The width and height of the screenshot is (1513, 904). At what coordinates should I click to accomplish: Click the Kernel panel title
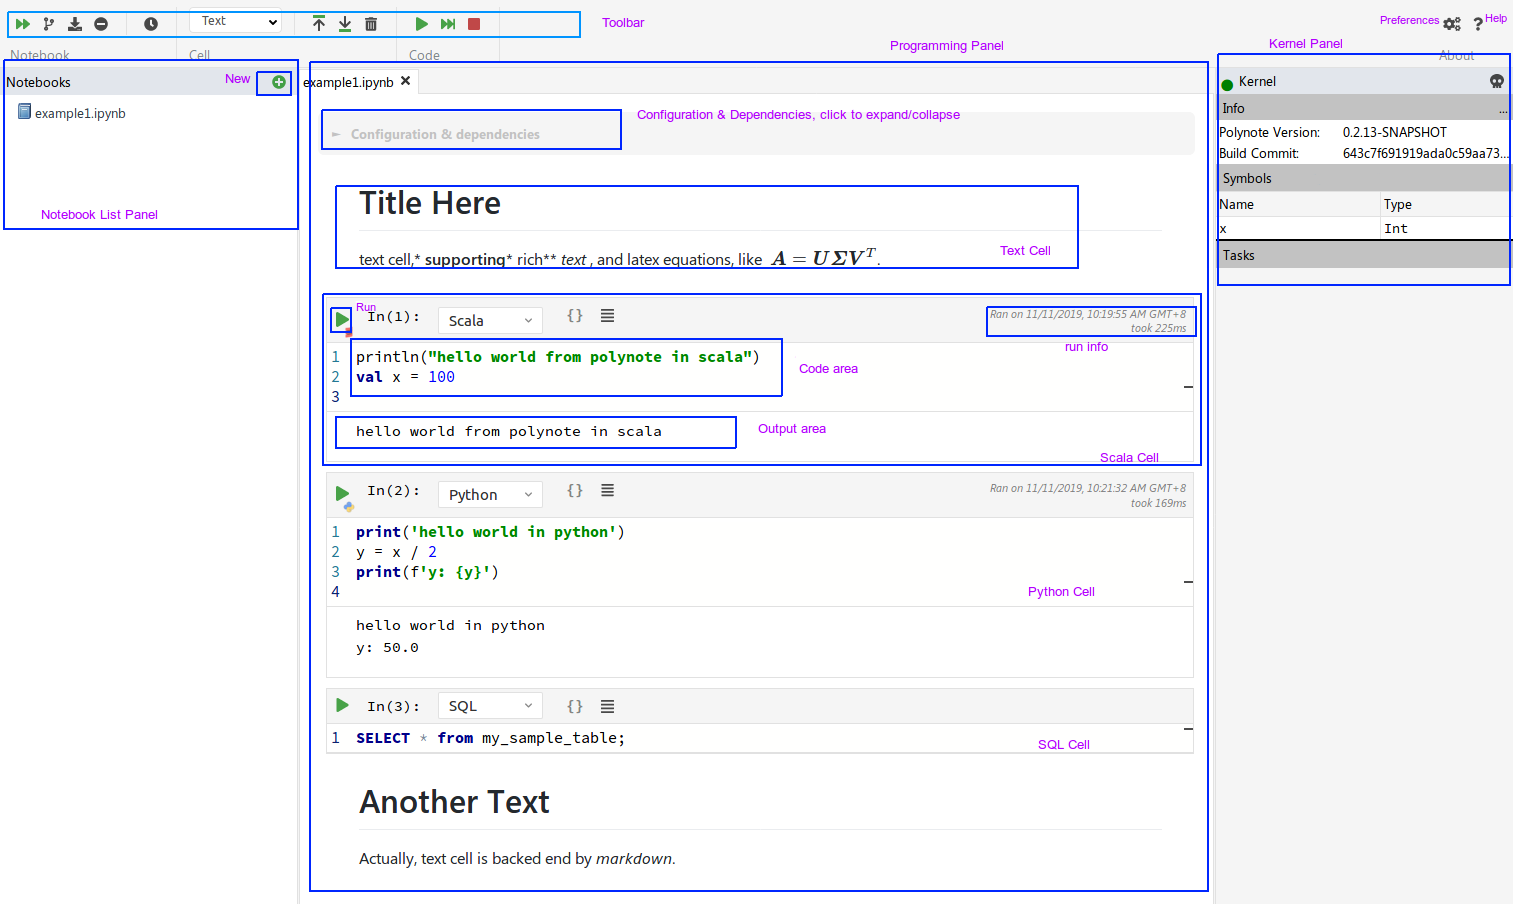click(1257, 81)
